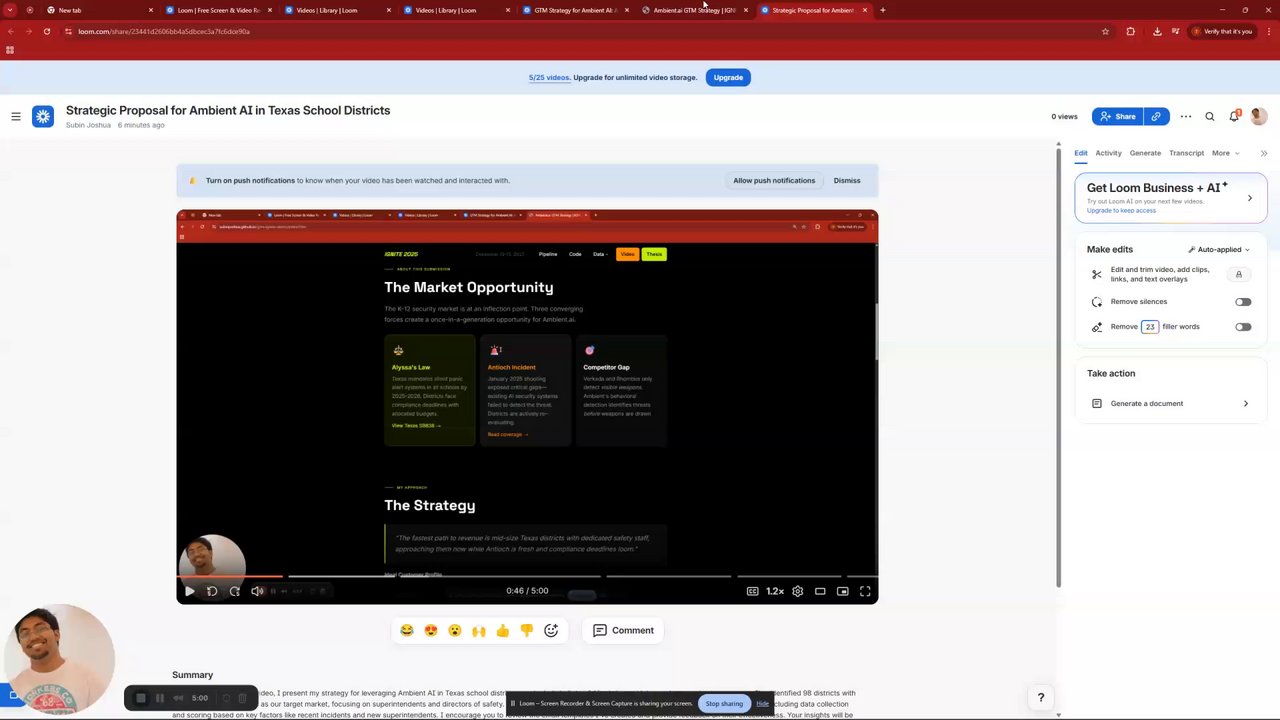Allow push notifications
This screenshot has width=1280, height=720.
[774, 181]
